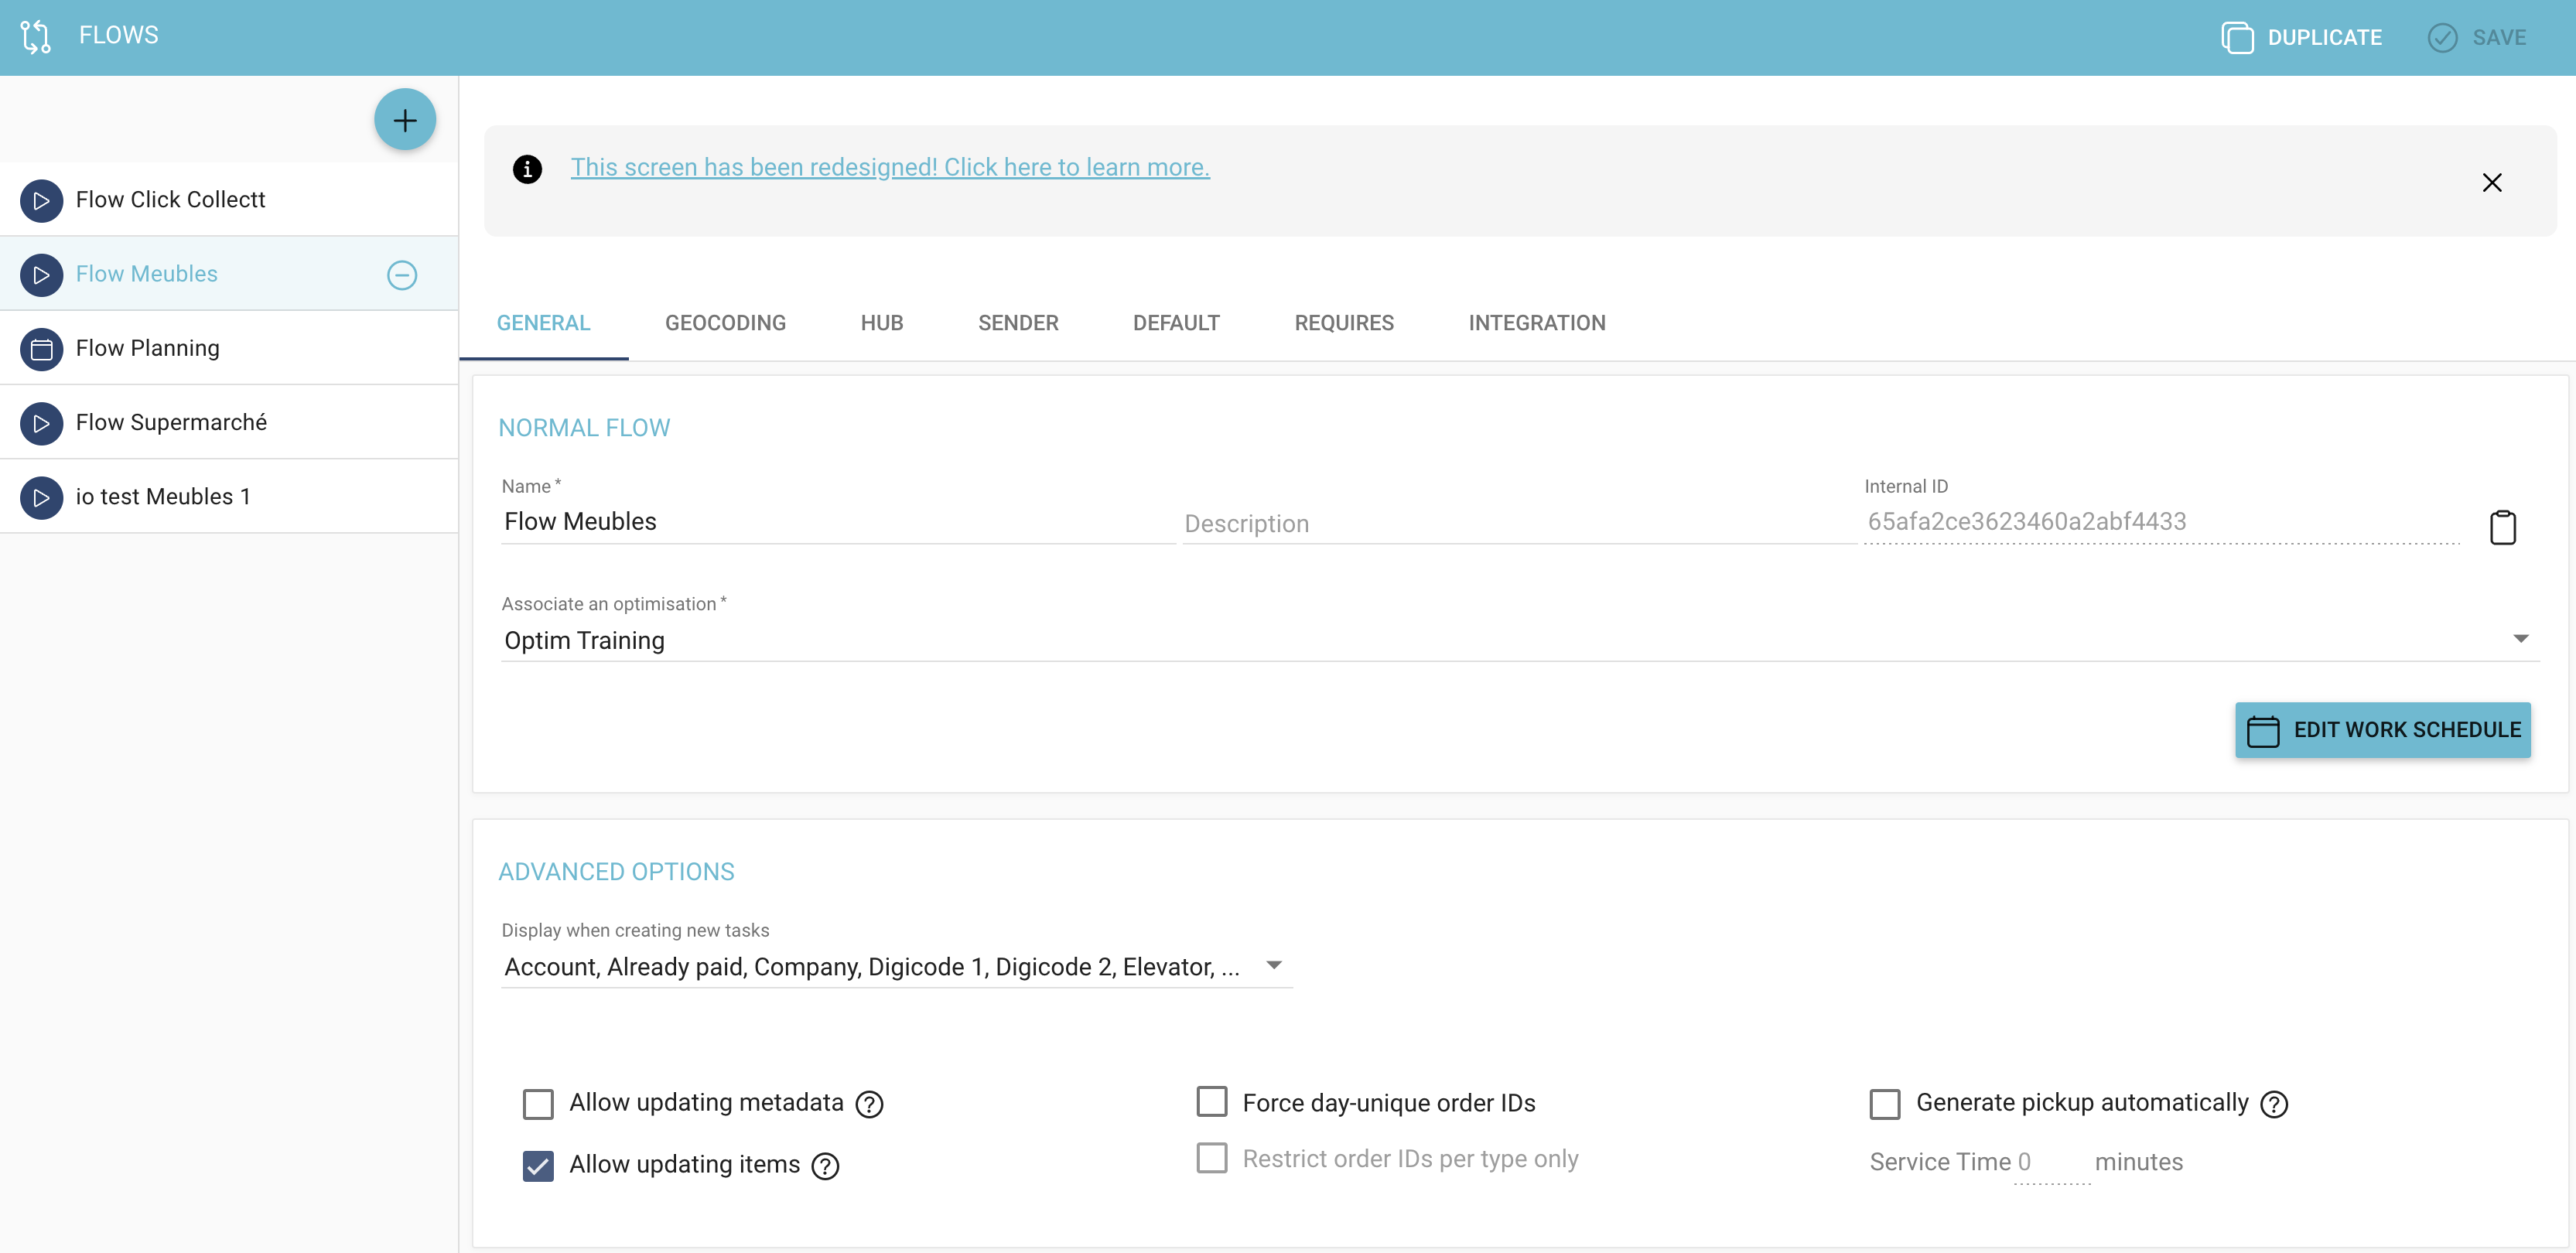The image size is (2576, 1253).
Task: Enable Allow updating metadata checkbox
Action: pyautogui.click(x=538, y=1104)
